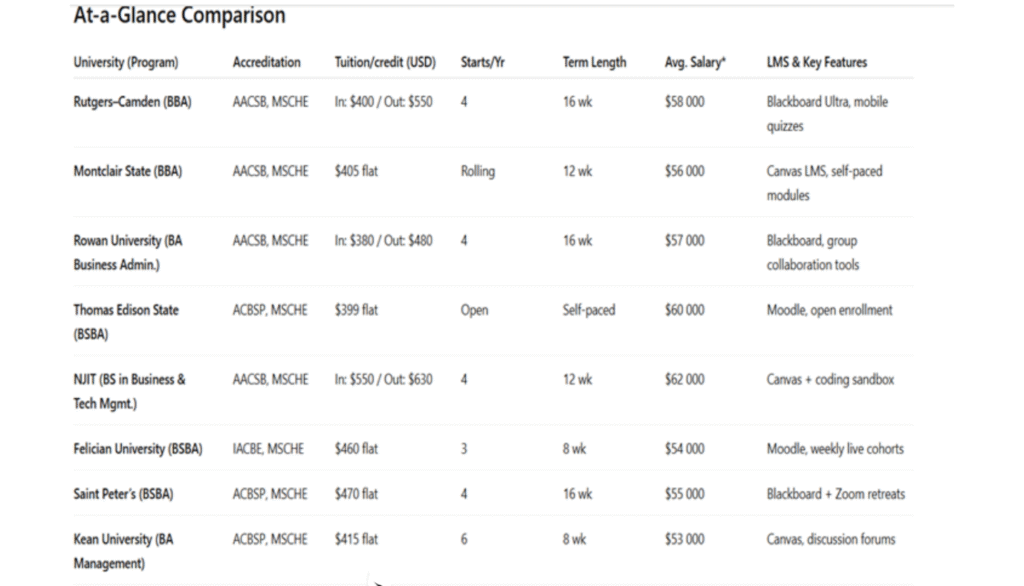Click the "University (Program)" column header
Viewport: 1024px width, 586px height.
126,62
